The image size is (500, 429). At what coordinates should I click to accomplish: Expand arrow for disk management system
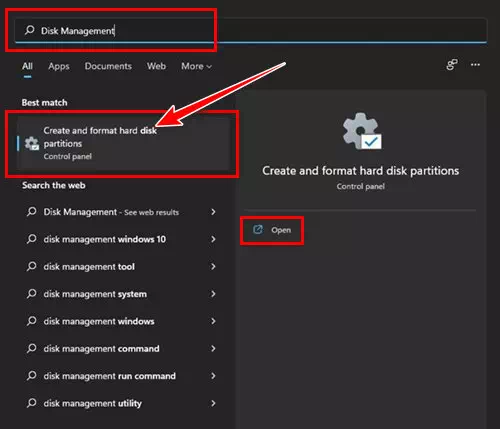point(213,294)
